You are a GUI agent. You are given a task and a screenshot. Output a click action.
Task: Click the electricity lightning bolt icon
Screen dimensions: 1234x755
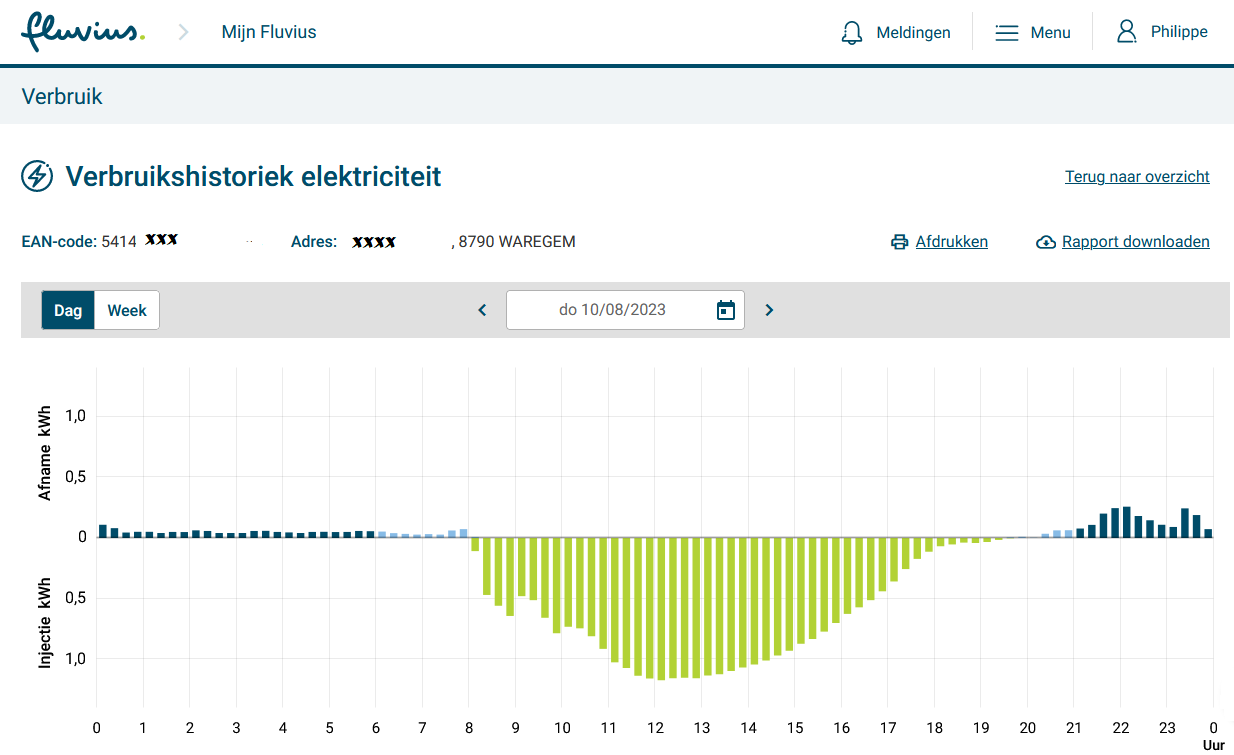pyautogui.click(x=37, y=176)
